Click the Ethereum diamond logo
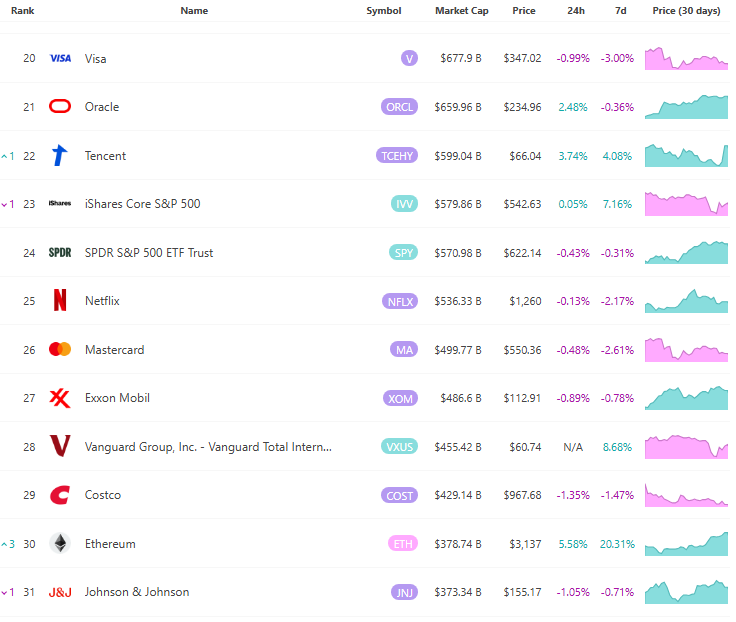This screenshot has height=622, width=736. pos(60,544)
